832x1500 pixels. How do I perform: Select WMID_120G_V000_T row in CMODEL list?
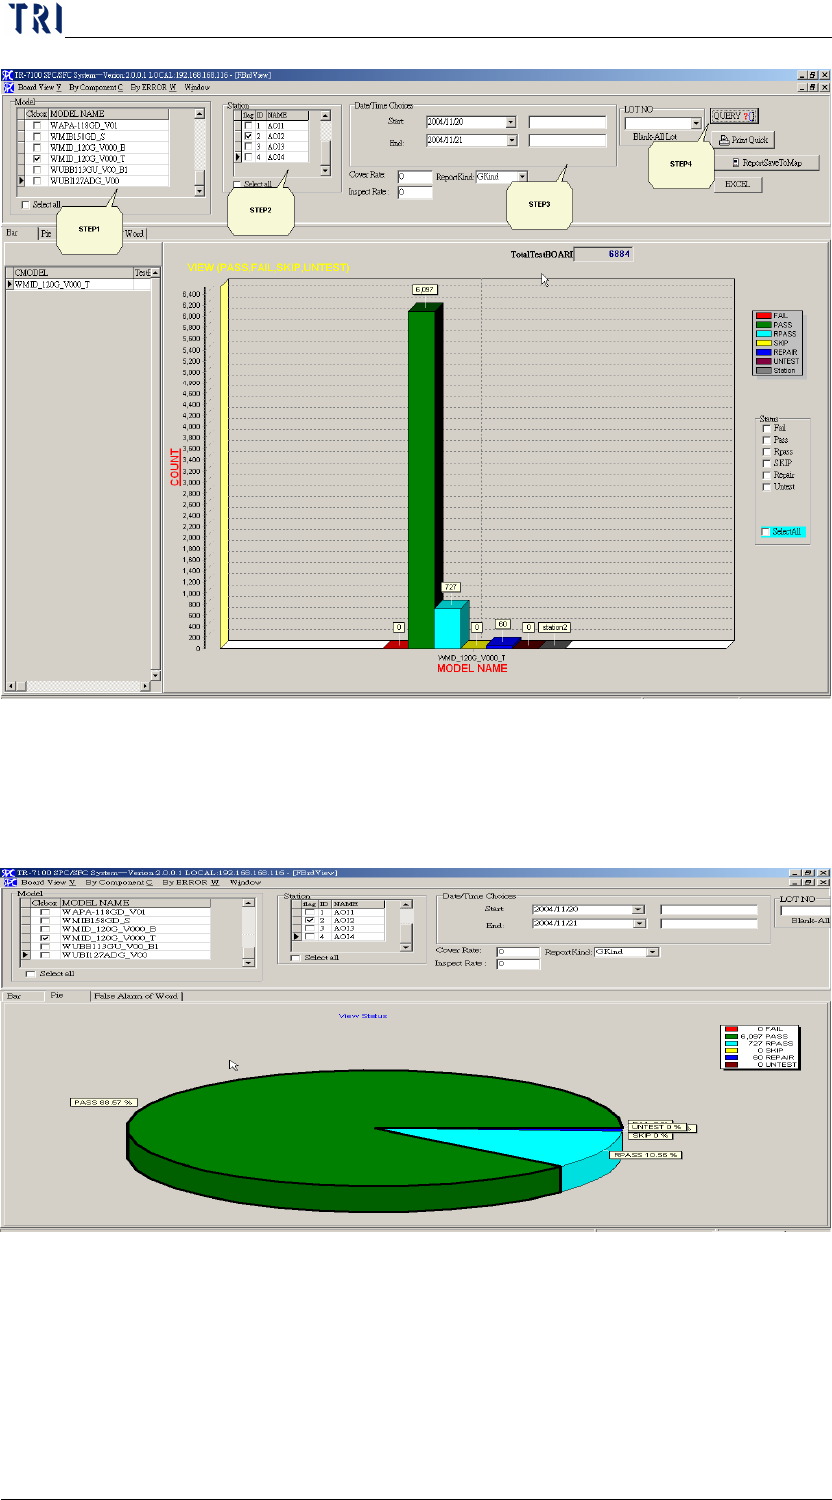(78, 285)
